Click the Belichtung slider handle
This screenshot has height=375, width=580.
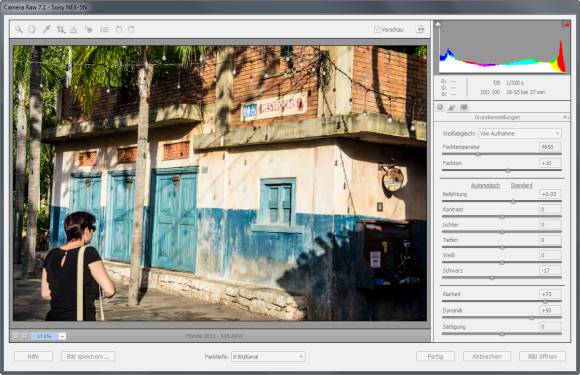point(513,202)
